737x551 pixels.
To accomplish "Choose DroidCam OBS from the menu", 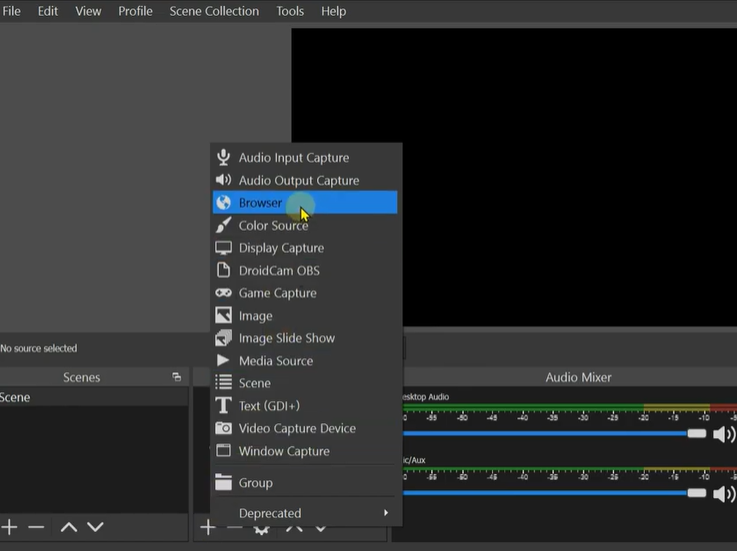I will 305,270.
